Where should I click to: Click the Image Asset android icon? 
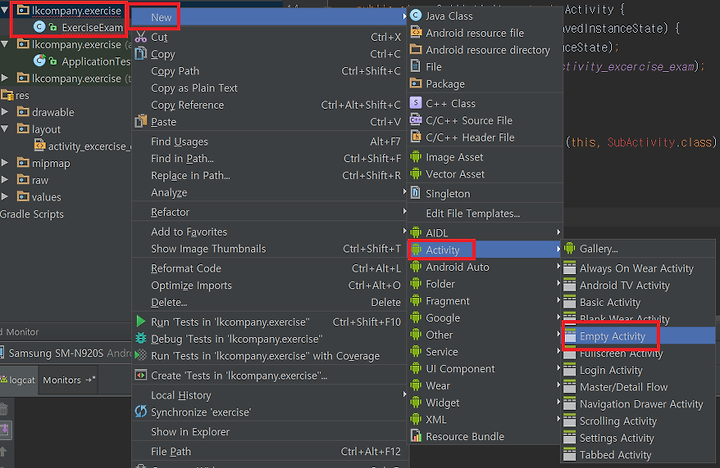coord(416,157)
